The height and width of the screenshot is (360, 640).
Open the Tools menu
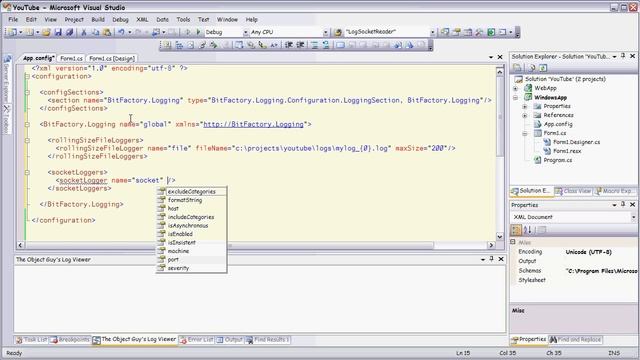pyautogui.click(x=183, y=19)
